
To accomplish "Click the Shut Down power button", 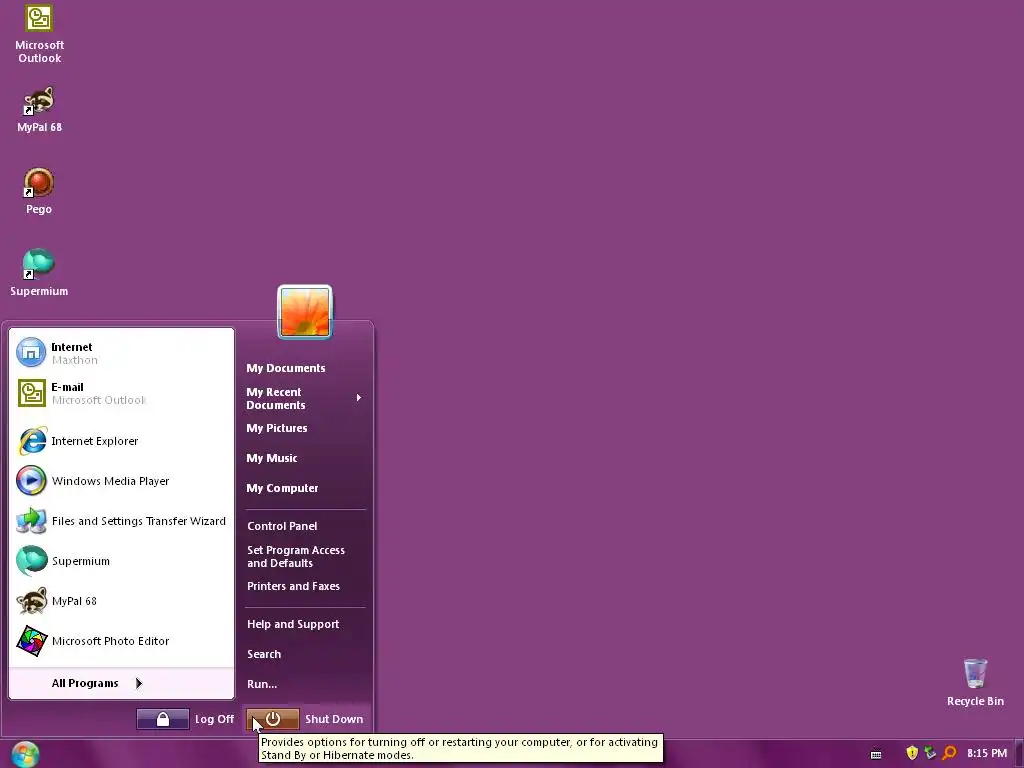I will (x=273, y=719).
